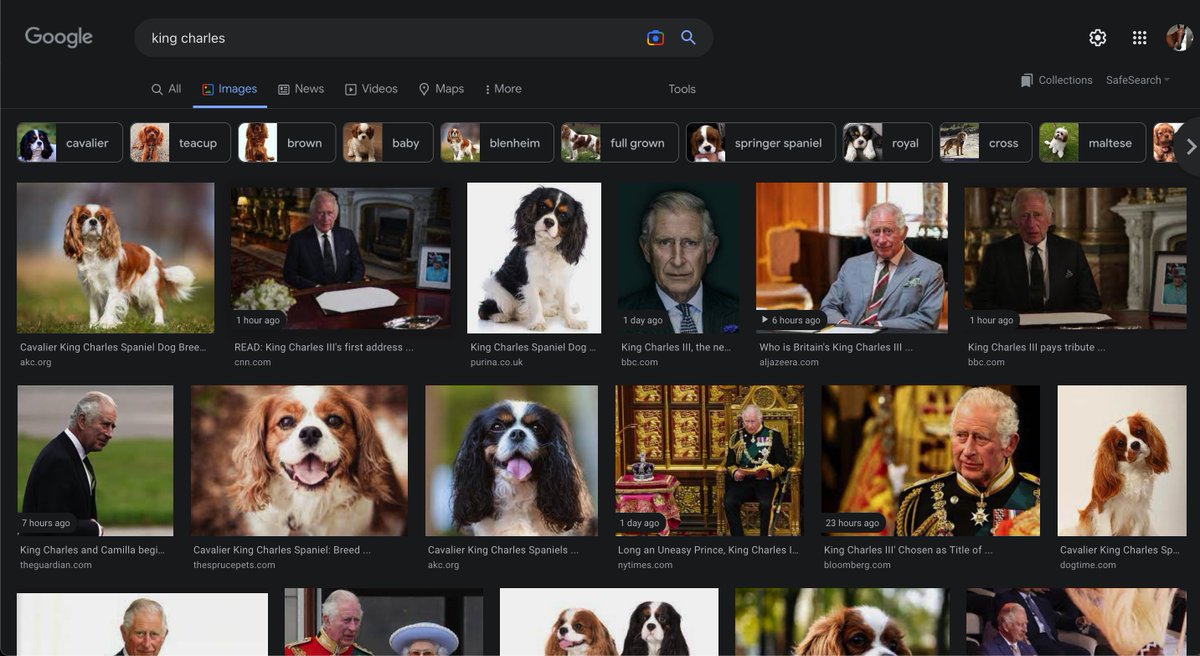
Task: Click the nytimes.com source text
Action: (645, 565)
